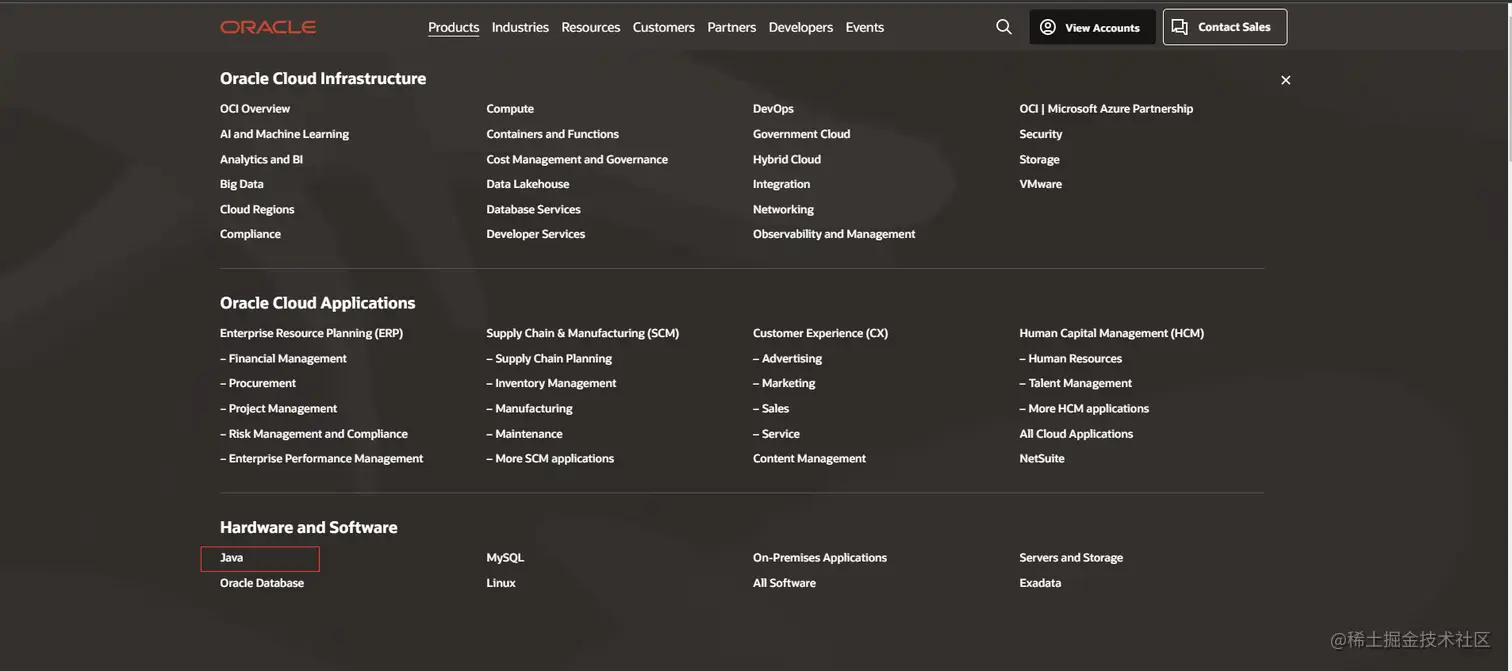Open the Networking link
Viewport: 1512px width, 671px height.
[783, 209]
